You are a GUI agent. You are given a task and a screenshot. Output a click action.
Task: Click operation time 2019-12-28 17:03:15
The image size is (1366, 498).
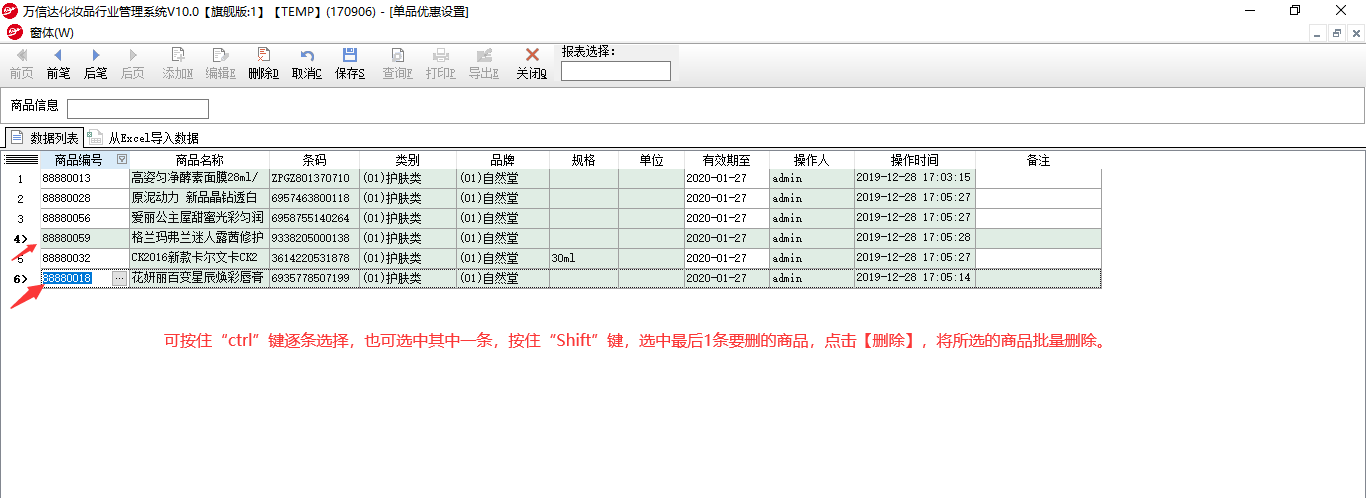[x=915, y=178]
